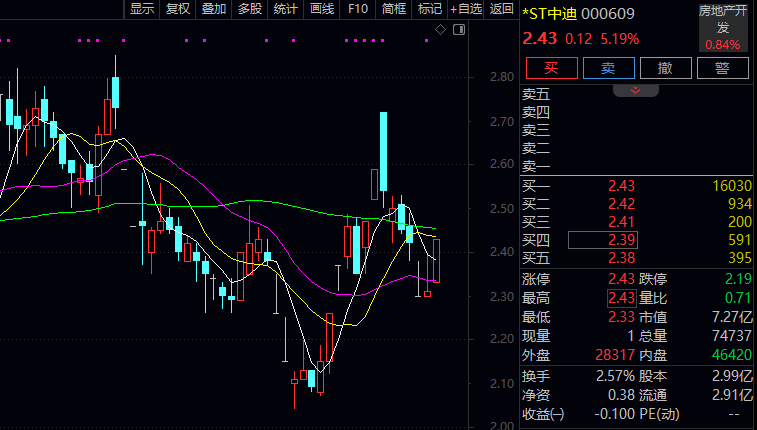Click the 净资 value 0.38

pos(621,395)
